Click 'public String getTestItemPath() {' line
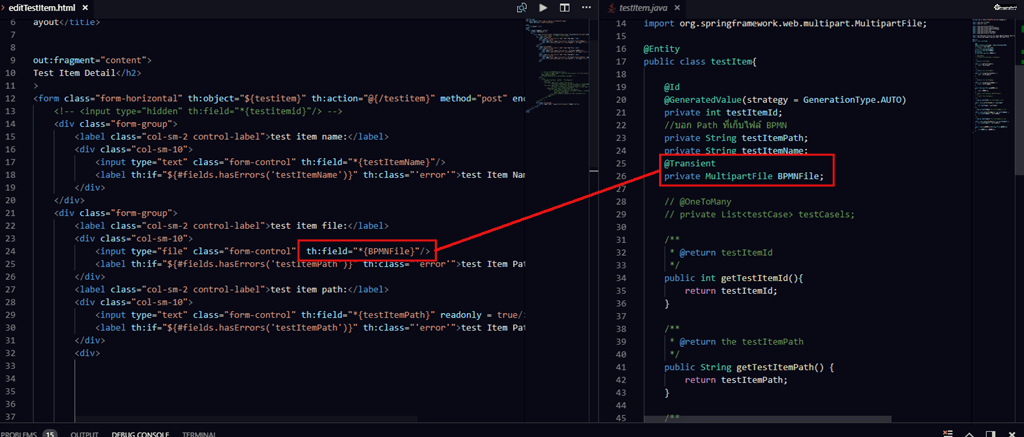Screen dimensions: 1024x437 point(750,367)
